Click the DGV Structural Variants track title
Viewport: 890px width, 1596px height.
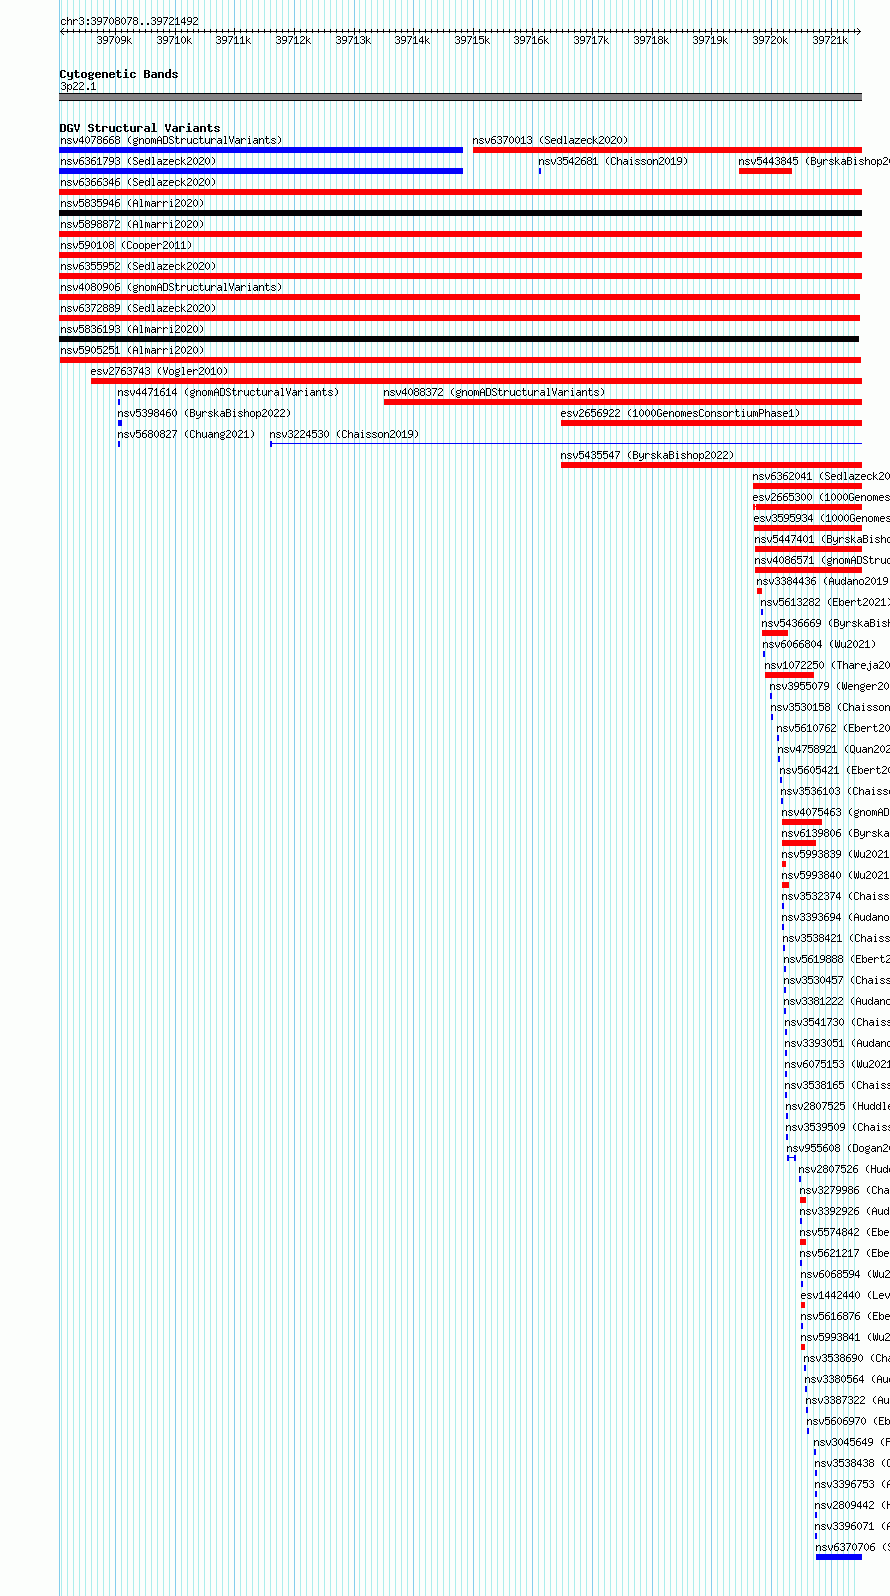click(x=140, y=128)
